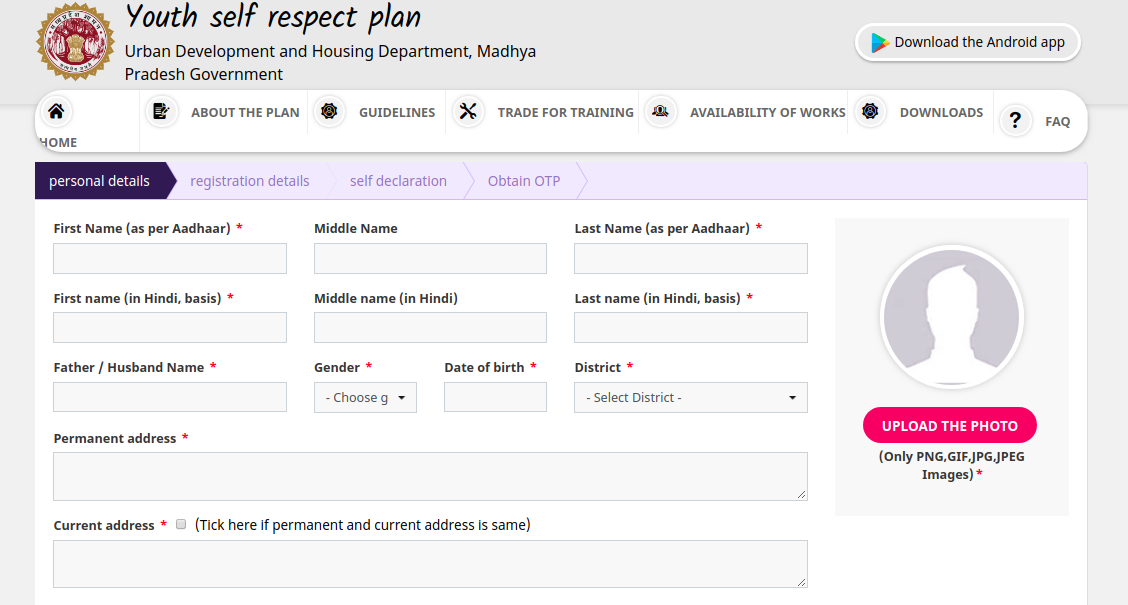
Task: Click the Availability of Works icon
Action: pyautogui.click(x=660, y=111)
